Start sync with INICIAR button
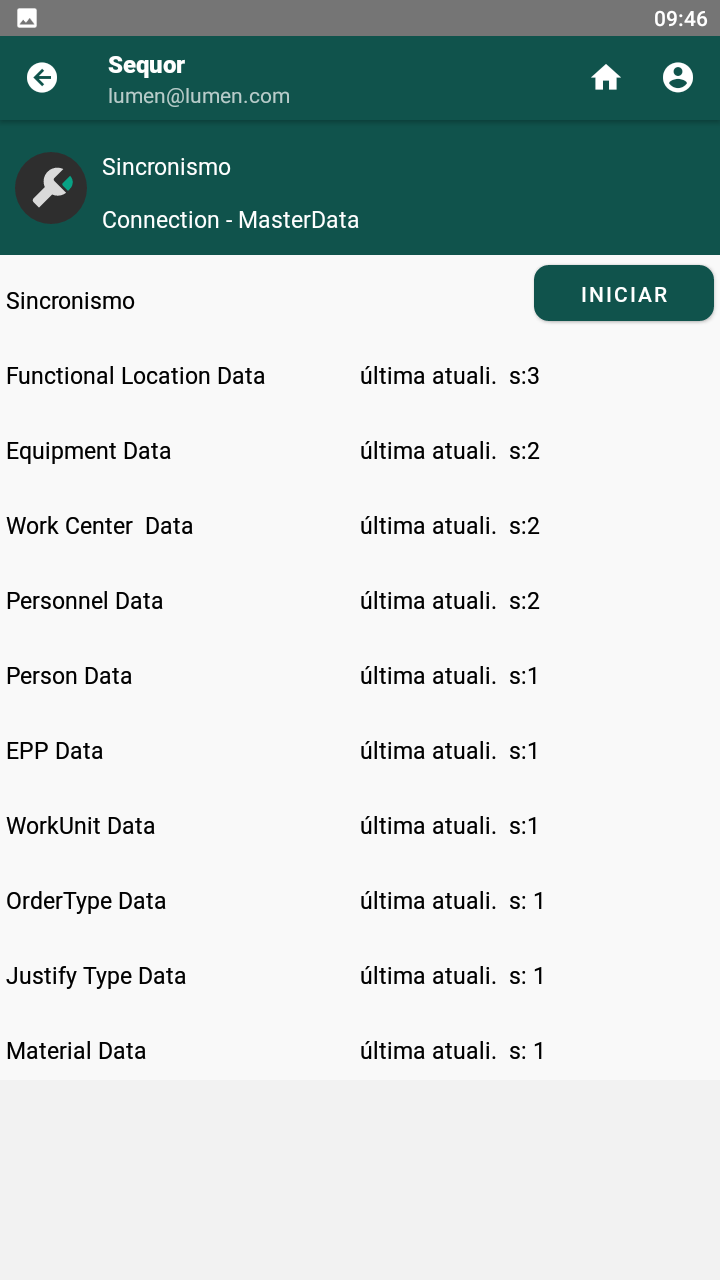Screen dimensions: 720x1280 (624, 294)
